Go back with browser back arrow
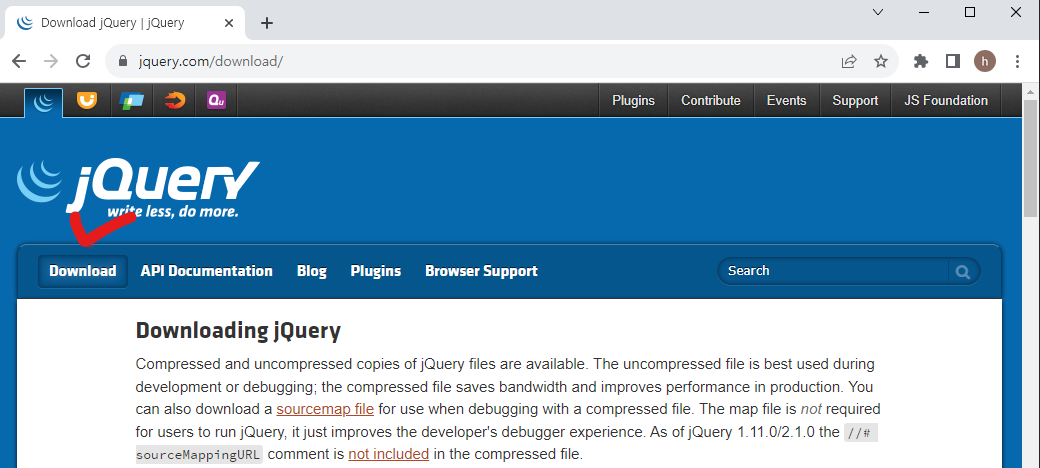Image resolution: width=1040 pixels, height=468 pixels. click(x=19, y=62)
